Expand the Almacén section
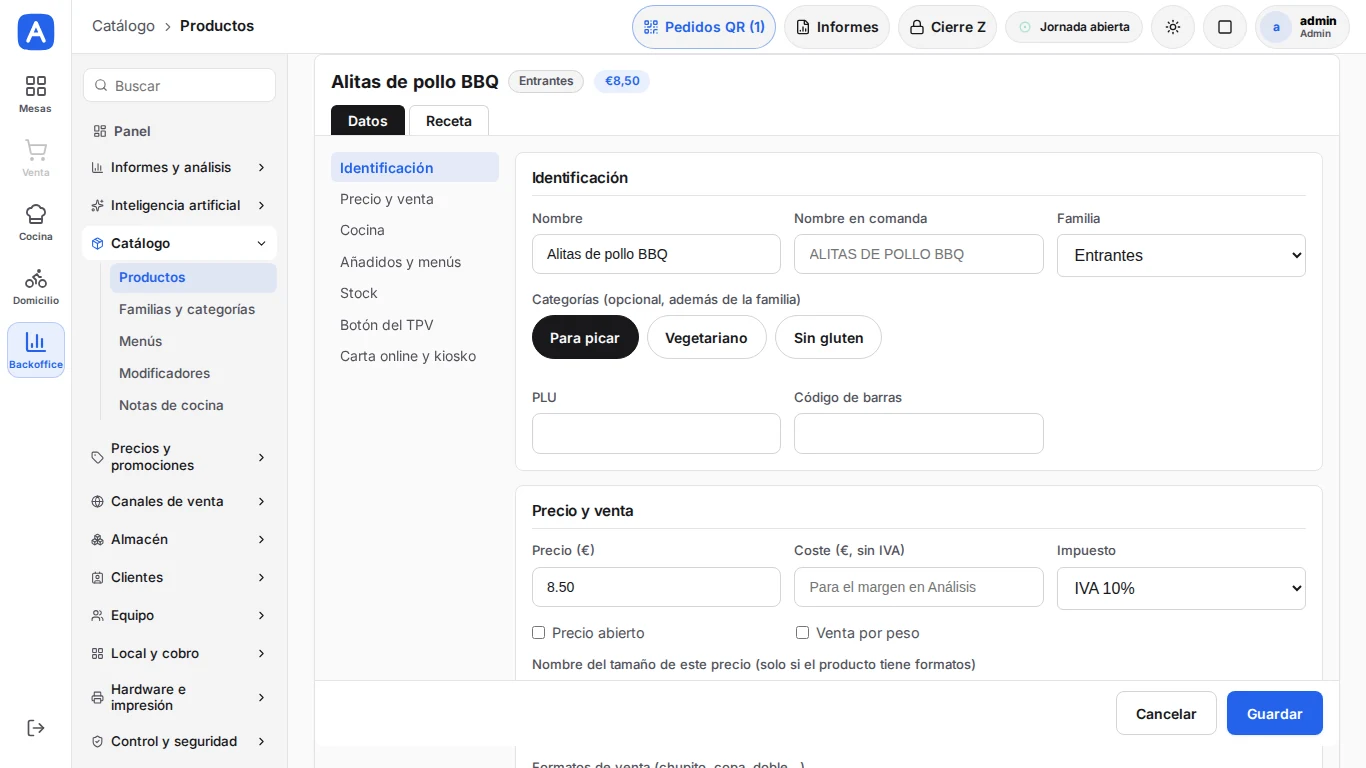Image resolution: width=1366 pixels, height=768 pixels. (x=179, y=539)
